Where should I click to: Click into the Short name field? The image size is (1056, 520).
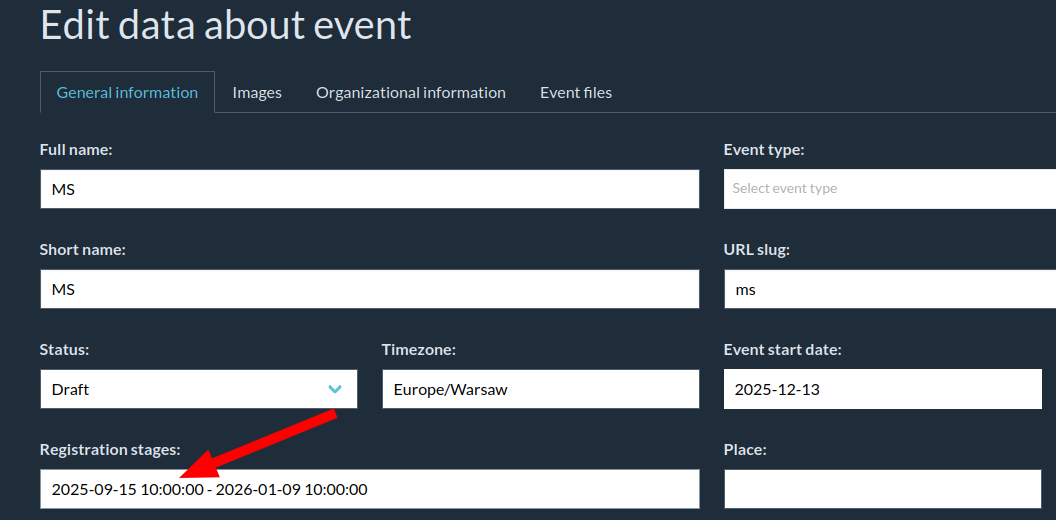pos(369,289)
